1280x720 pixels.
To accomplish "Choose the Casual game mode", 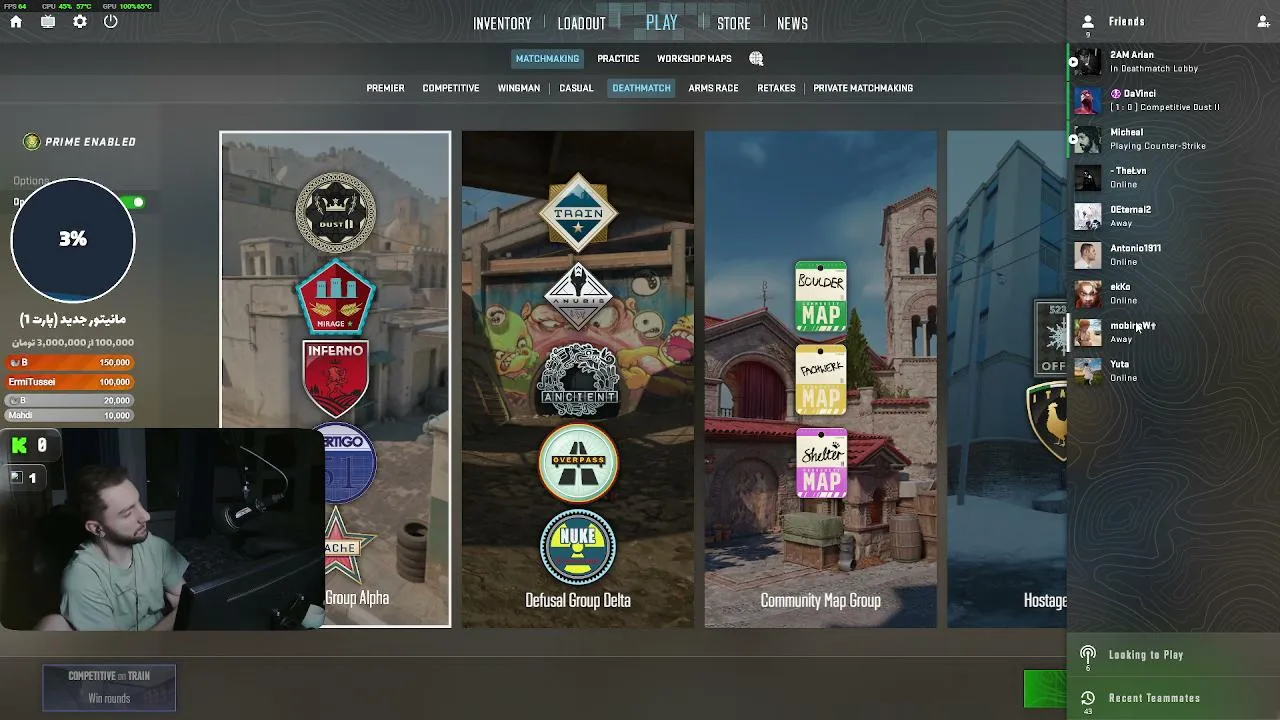I will 576,88.
